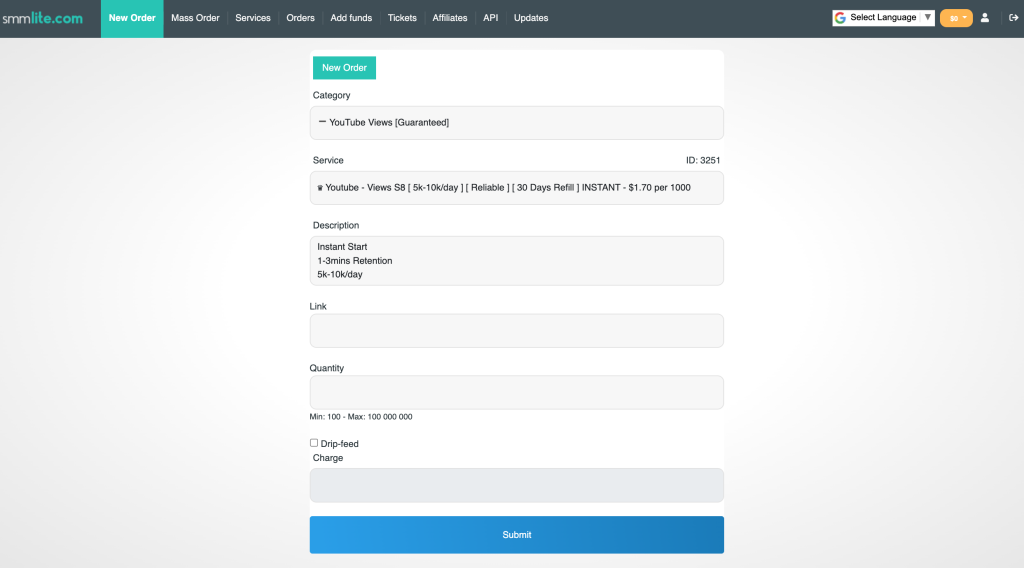Open the API page
Screen dimensions: 1024x568
(x=490, y=18)
